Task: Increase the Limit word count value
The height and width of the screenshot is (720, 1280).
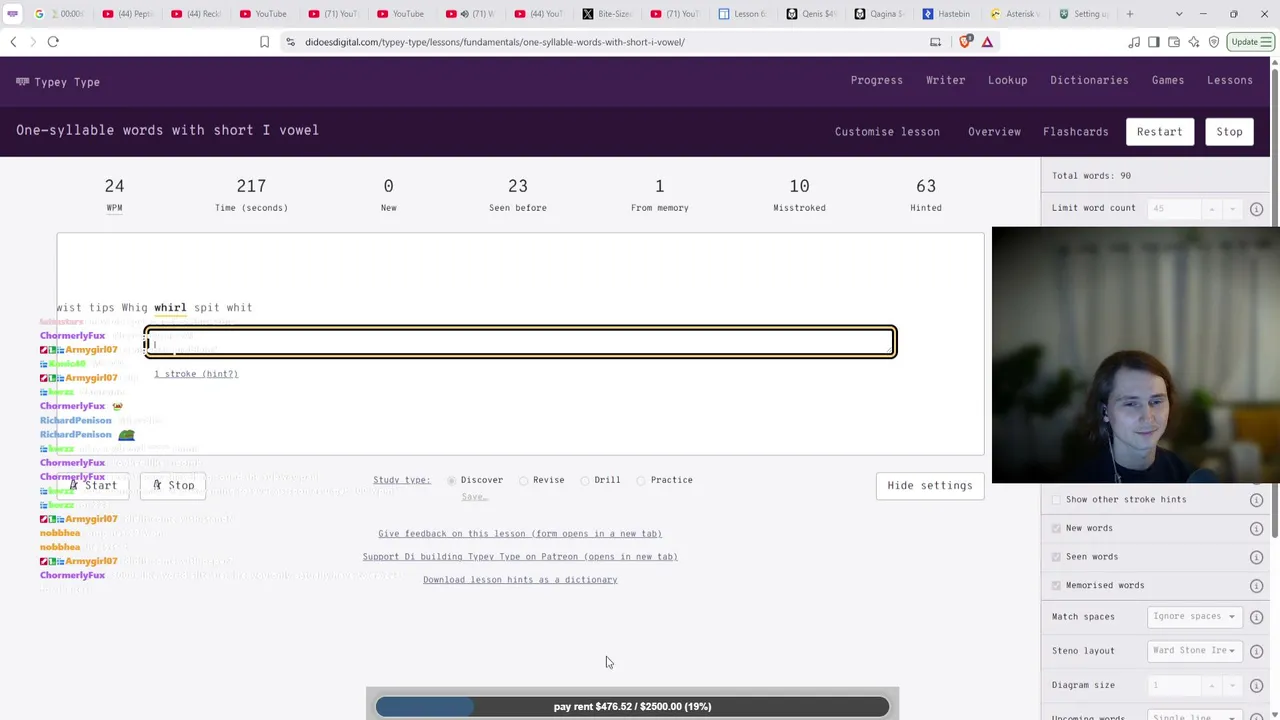Action: click(1211, 209)
